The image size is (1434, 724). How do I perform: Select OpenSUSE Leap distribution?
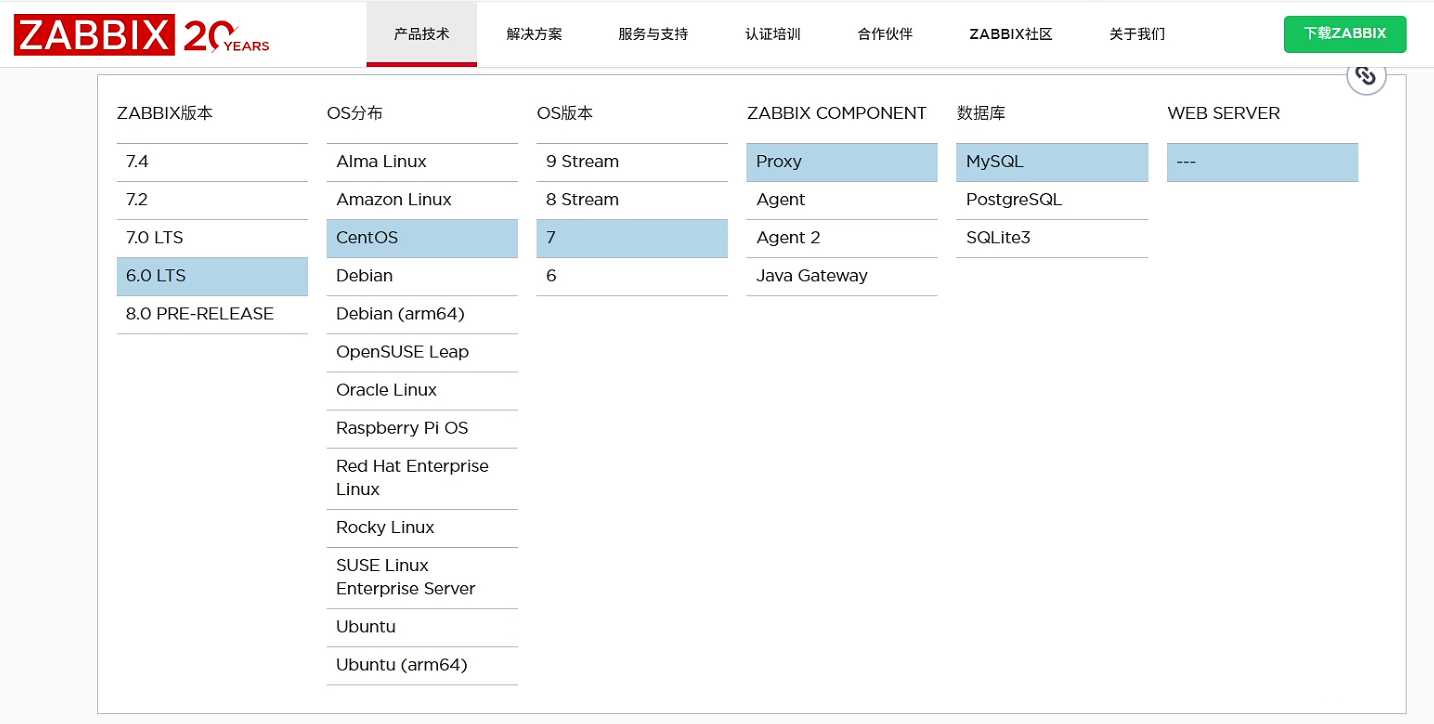coord(422,352)
